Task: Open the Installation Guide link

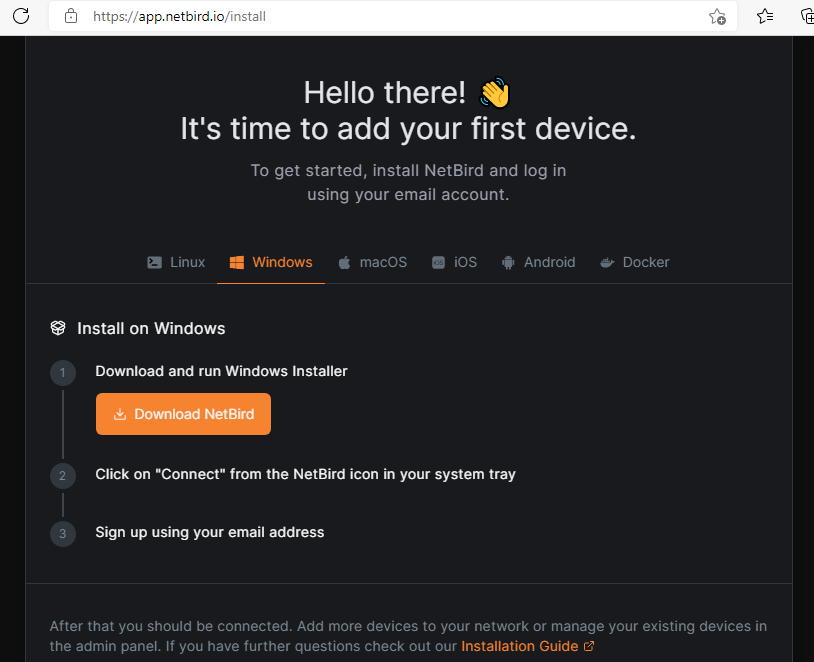Action: click(x=520, y=646)
